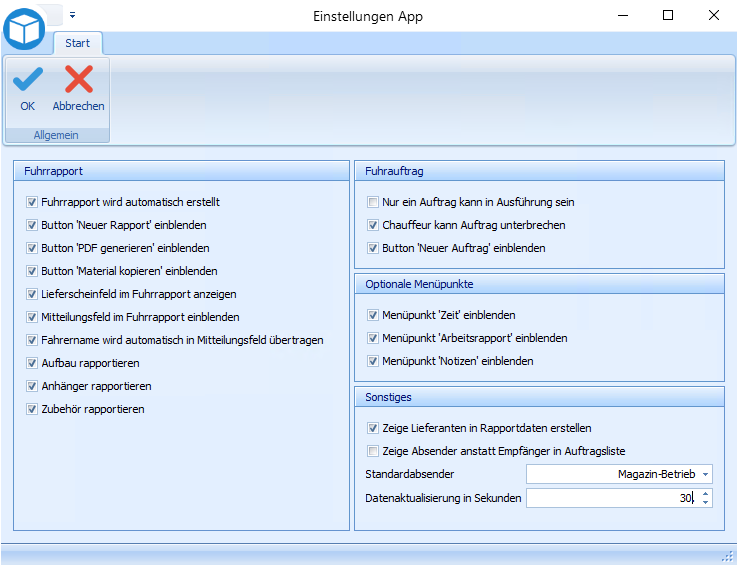Toggle Button 'Neuer Auftrag' einblenden checkbox
The height and width of the screenshot is (565, 737).
tap(373, 248)
